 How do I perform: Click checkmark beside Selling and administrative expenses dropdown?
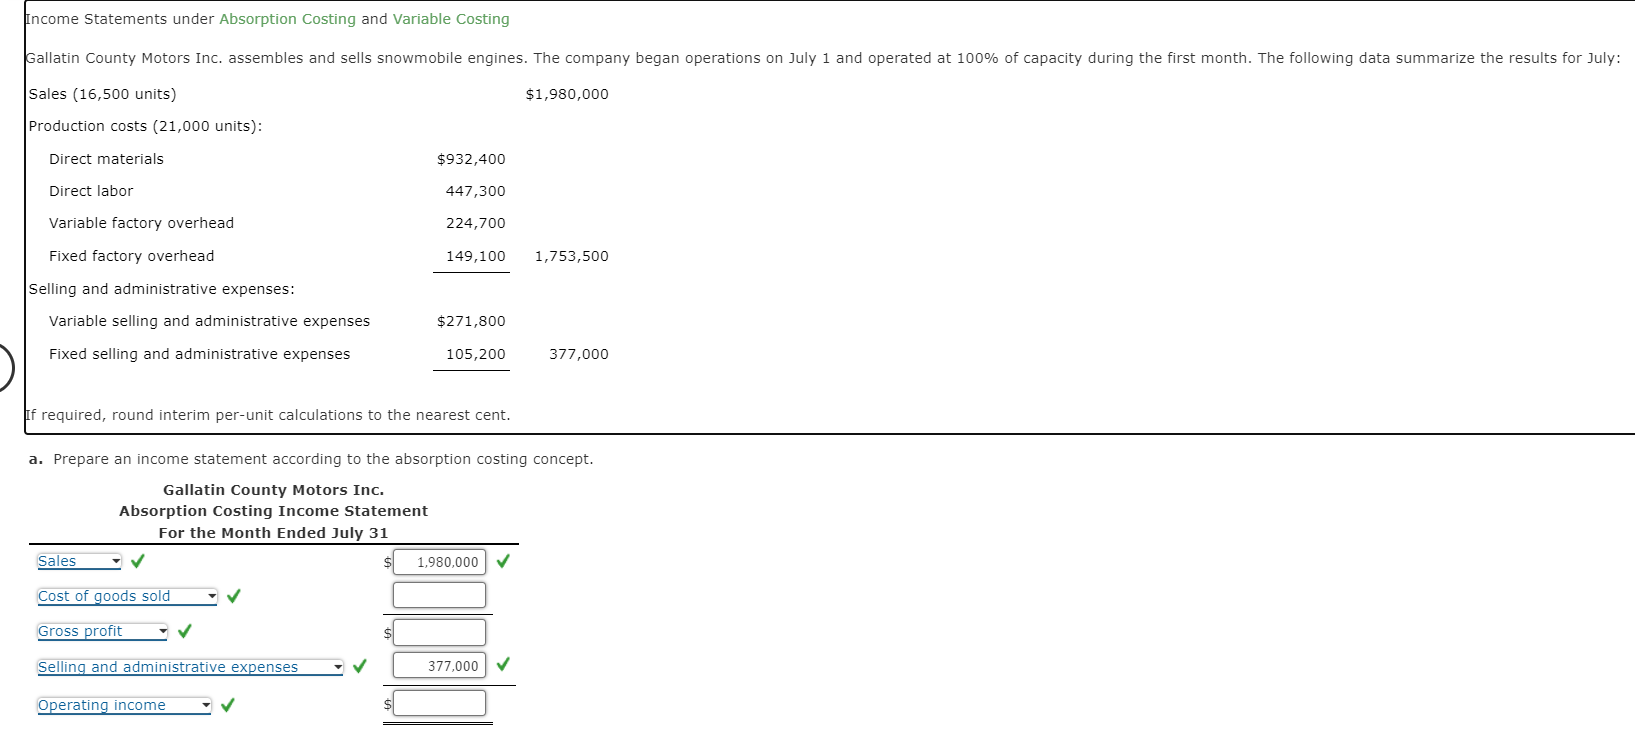pos(360,666)
